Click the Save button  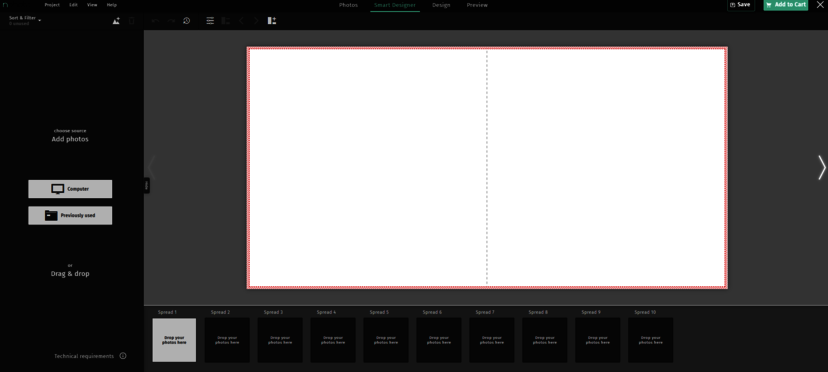[x=740, y=5]
